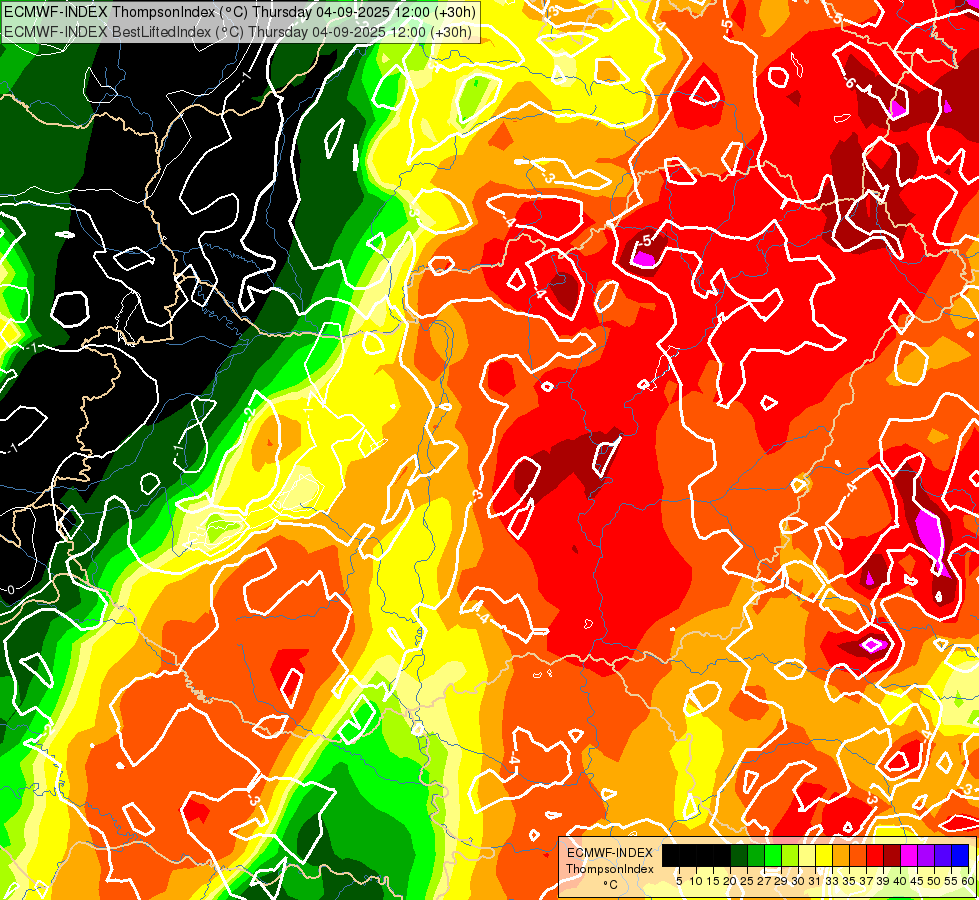Click the legend tick value '37'
The width and height of the screenshot is (979, 900).
pyautogui.click(x=866, y=881)
